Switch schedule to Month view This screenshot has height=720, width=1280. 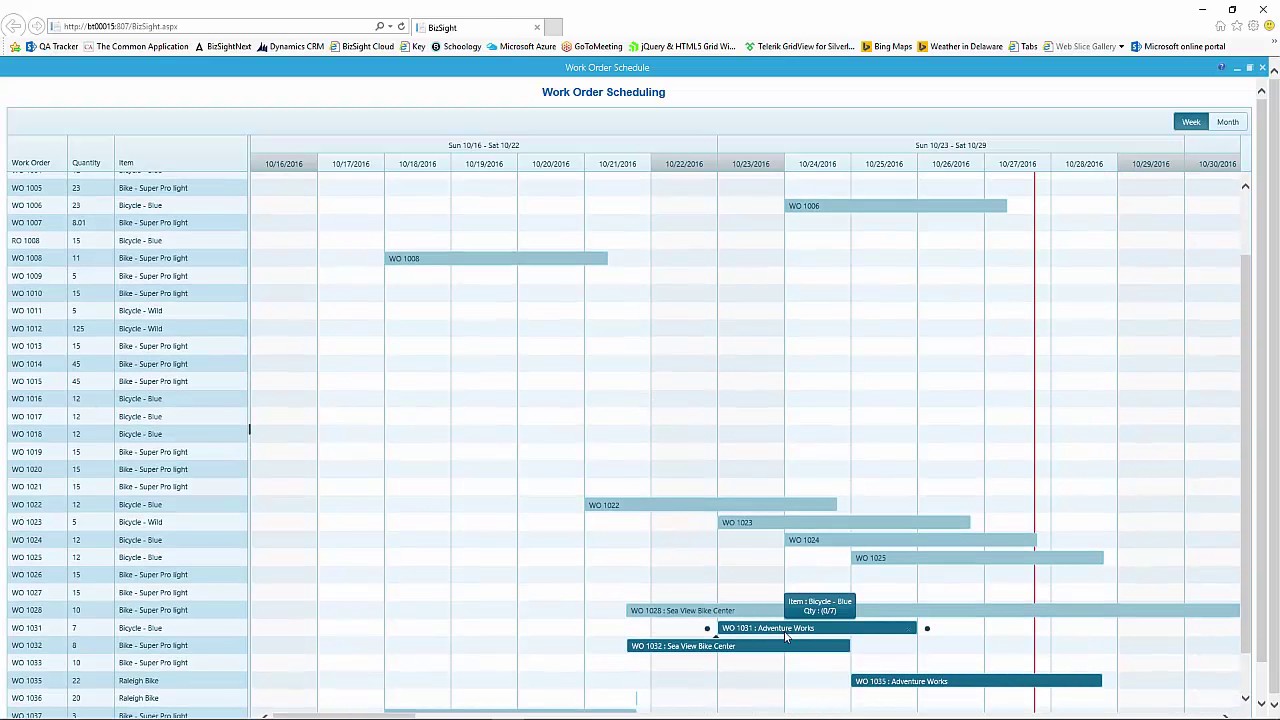1227,122
